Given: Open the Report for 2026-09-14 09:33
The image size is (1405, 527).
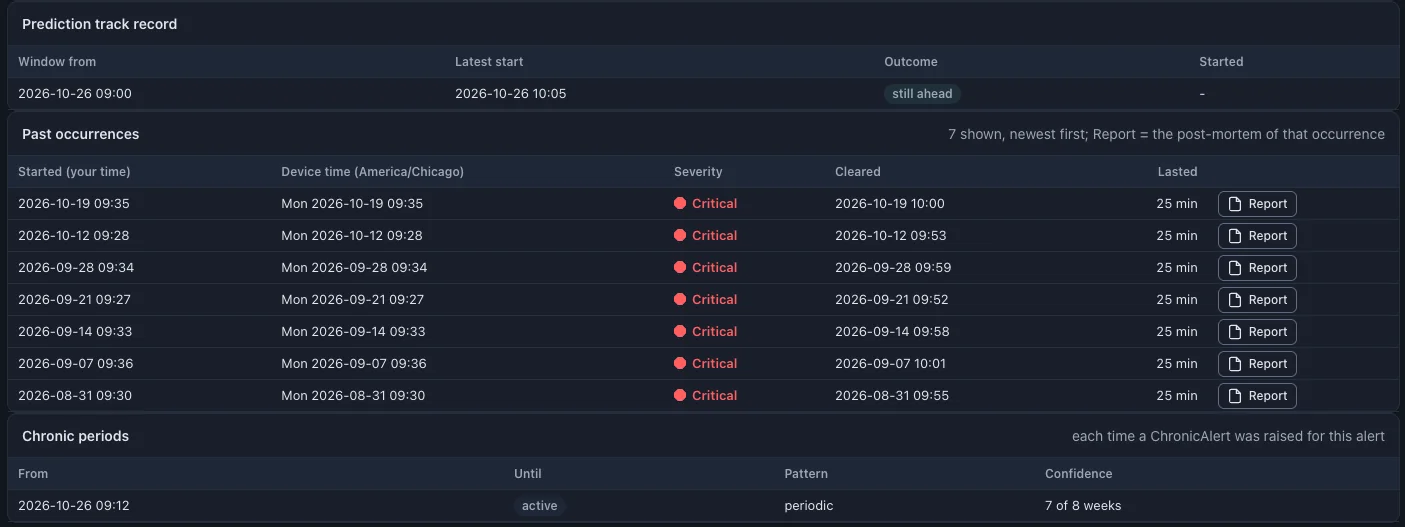Looking at the screenshot, I should coord(1257,332).
